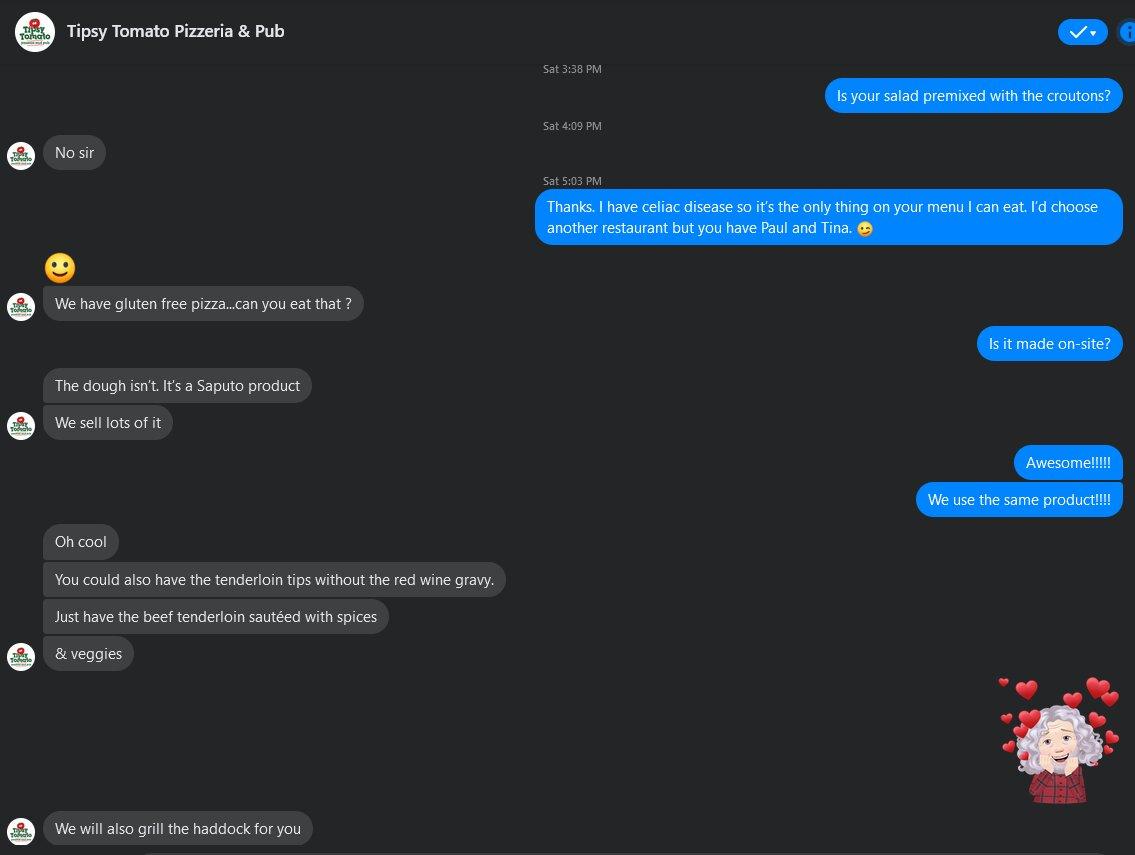Select the "Is it made on-site?" message bubble
Image resolution: width=1135 pixels, height=855 pixels.
coord(1049,344)
